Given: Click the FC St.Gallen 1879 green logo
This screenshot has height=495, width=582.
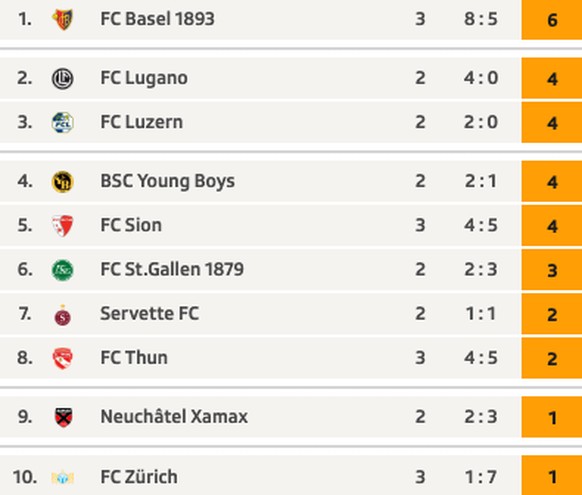Looking at the screenshot, I should click(x=62, y=270).
